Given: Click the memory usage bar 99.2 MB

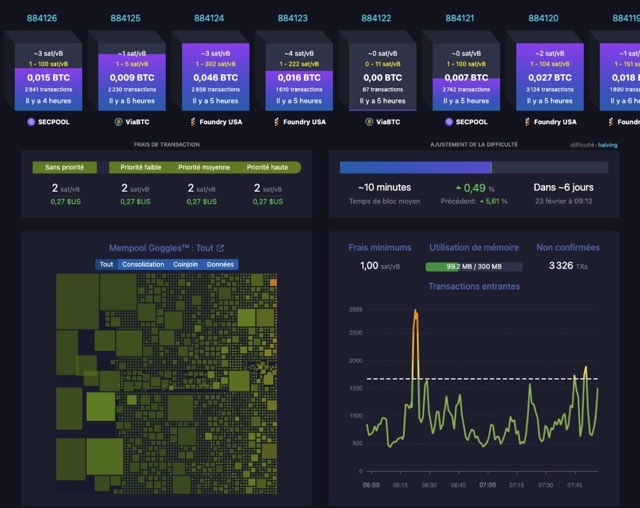Looking at the screenshot, I should (x=474, y=266).
